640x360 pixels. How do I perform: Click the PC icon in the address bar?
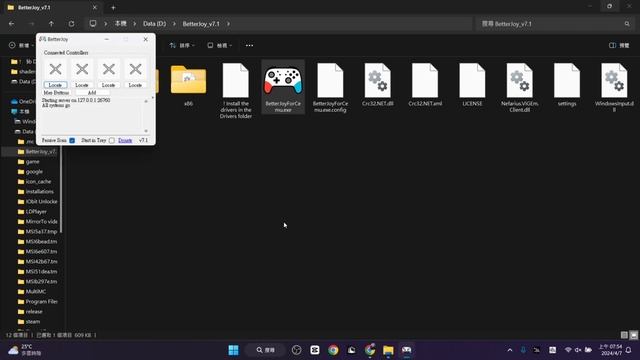(x=93, y=24)
